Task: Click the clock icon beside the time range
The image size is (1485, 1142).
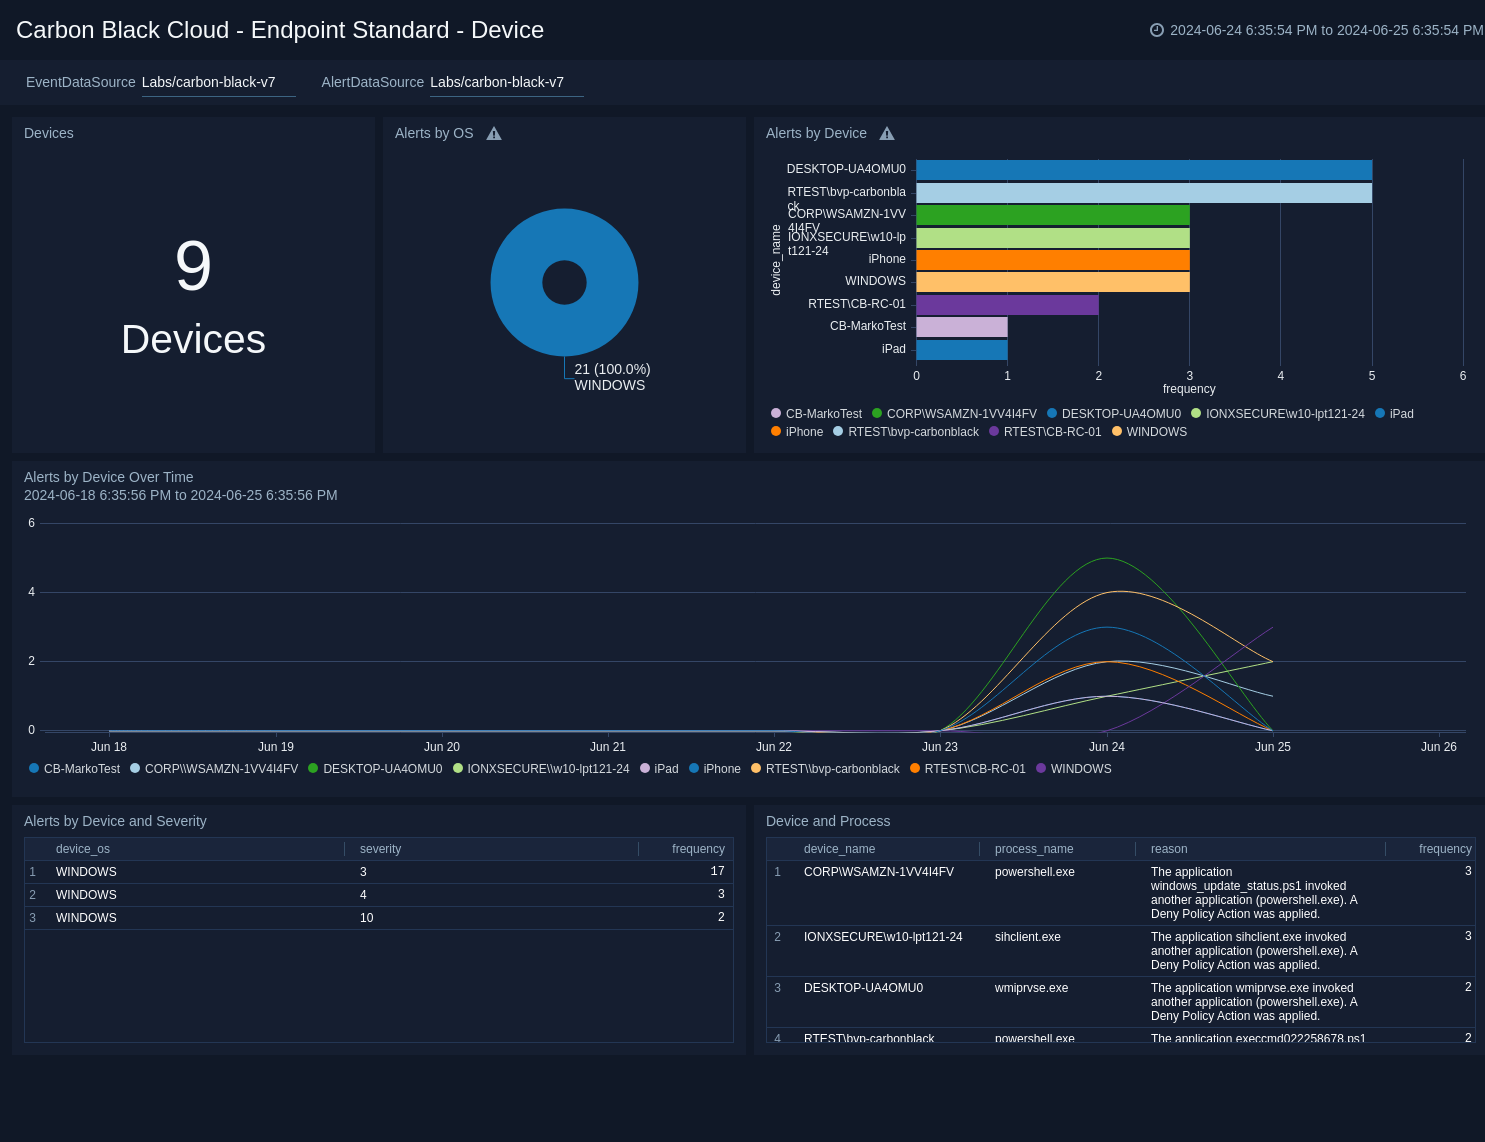Action: pos(1156,30)
